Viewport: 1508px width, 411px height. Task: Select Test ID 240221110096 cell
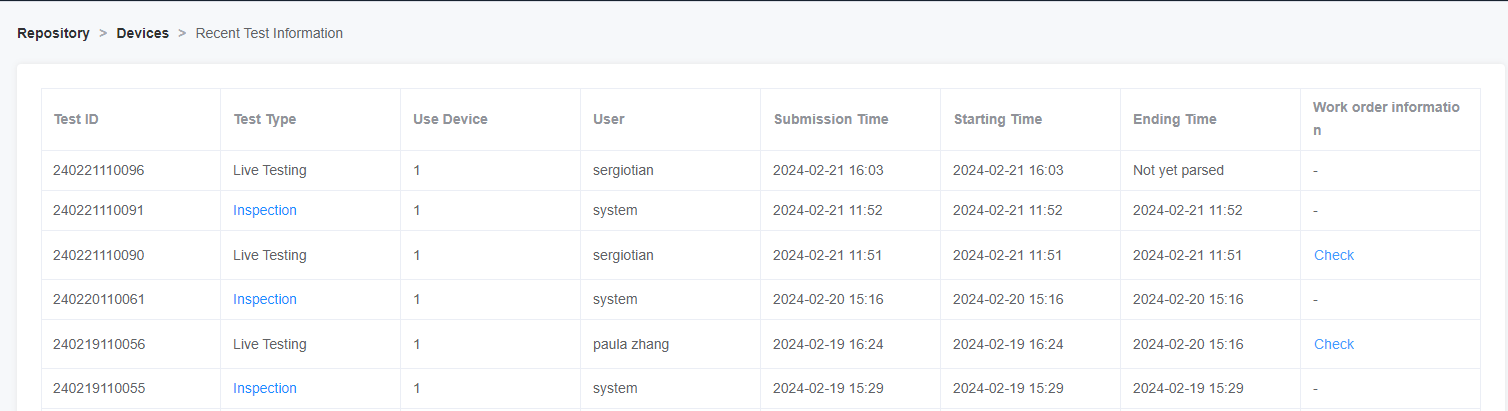(x=131, y=170)
